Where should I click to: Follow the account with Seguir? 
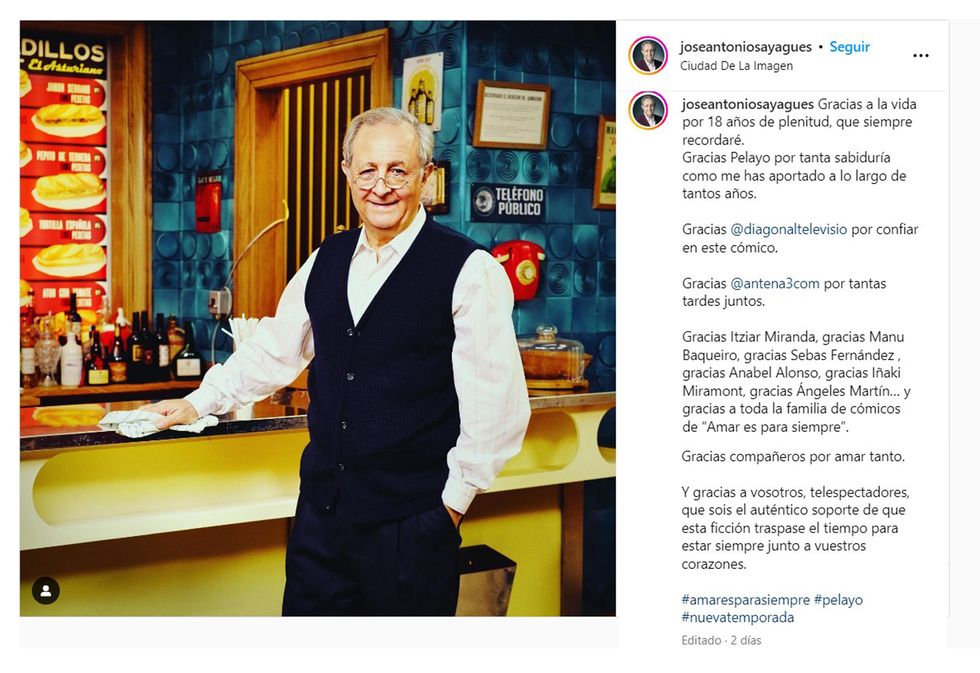[x=849, y=47]
